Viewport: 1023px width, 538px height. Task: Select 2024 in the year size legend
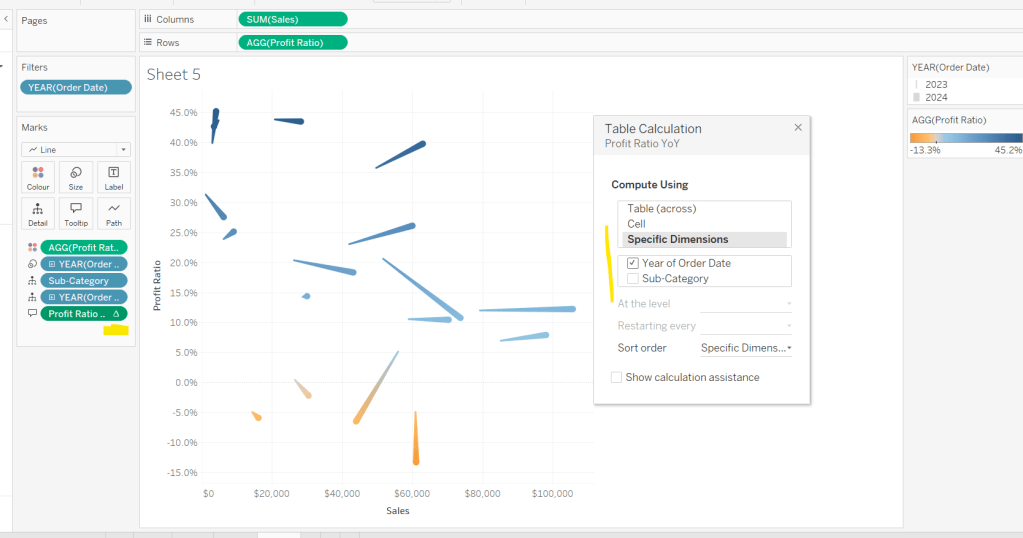point(937,98)
